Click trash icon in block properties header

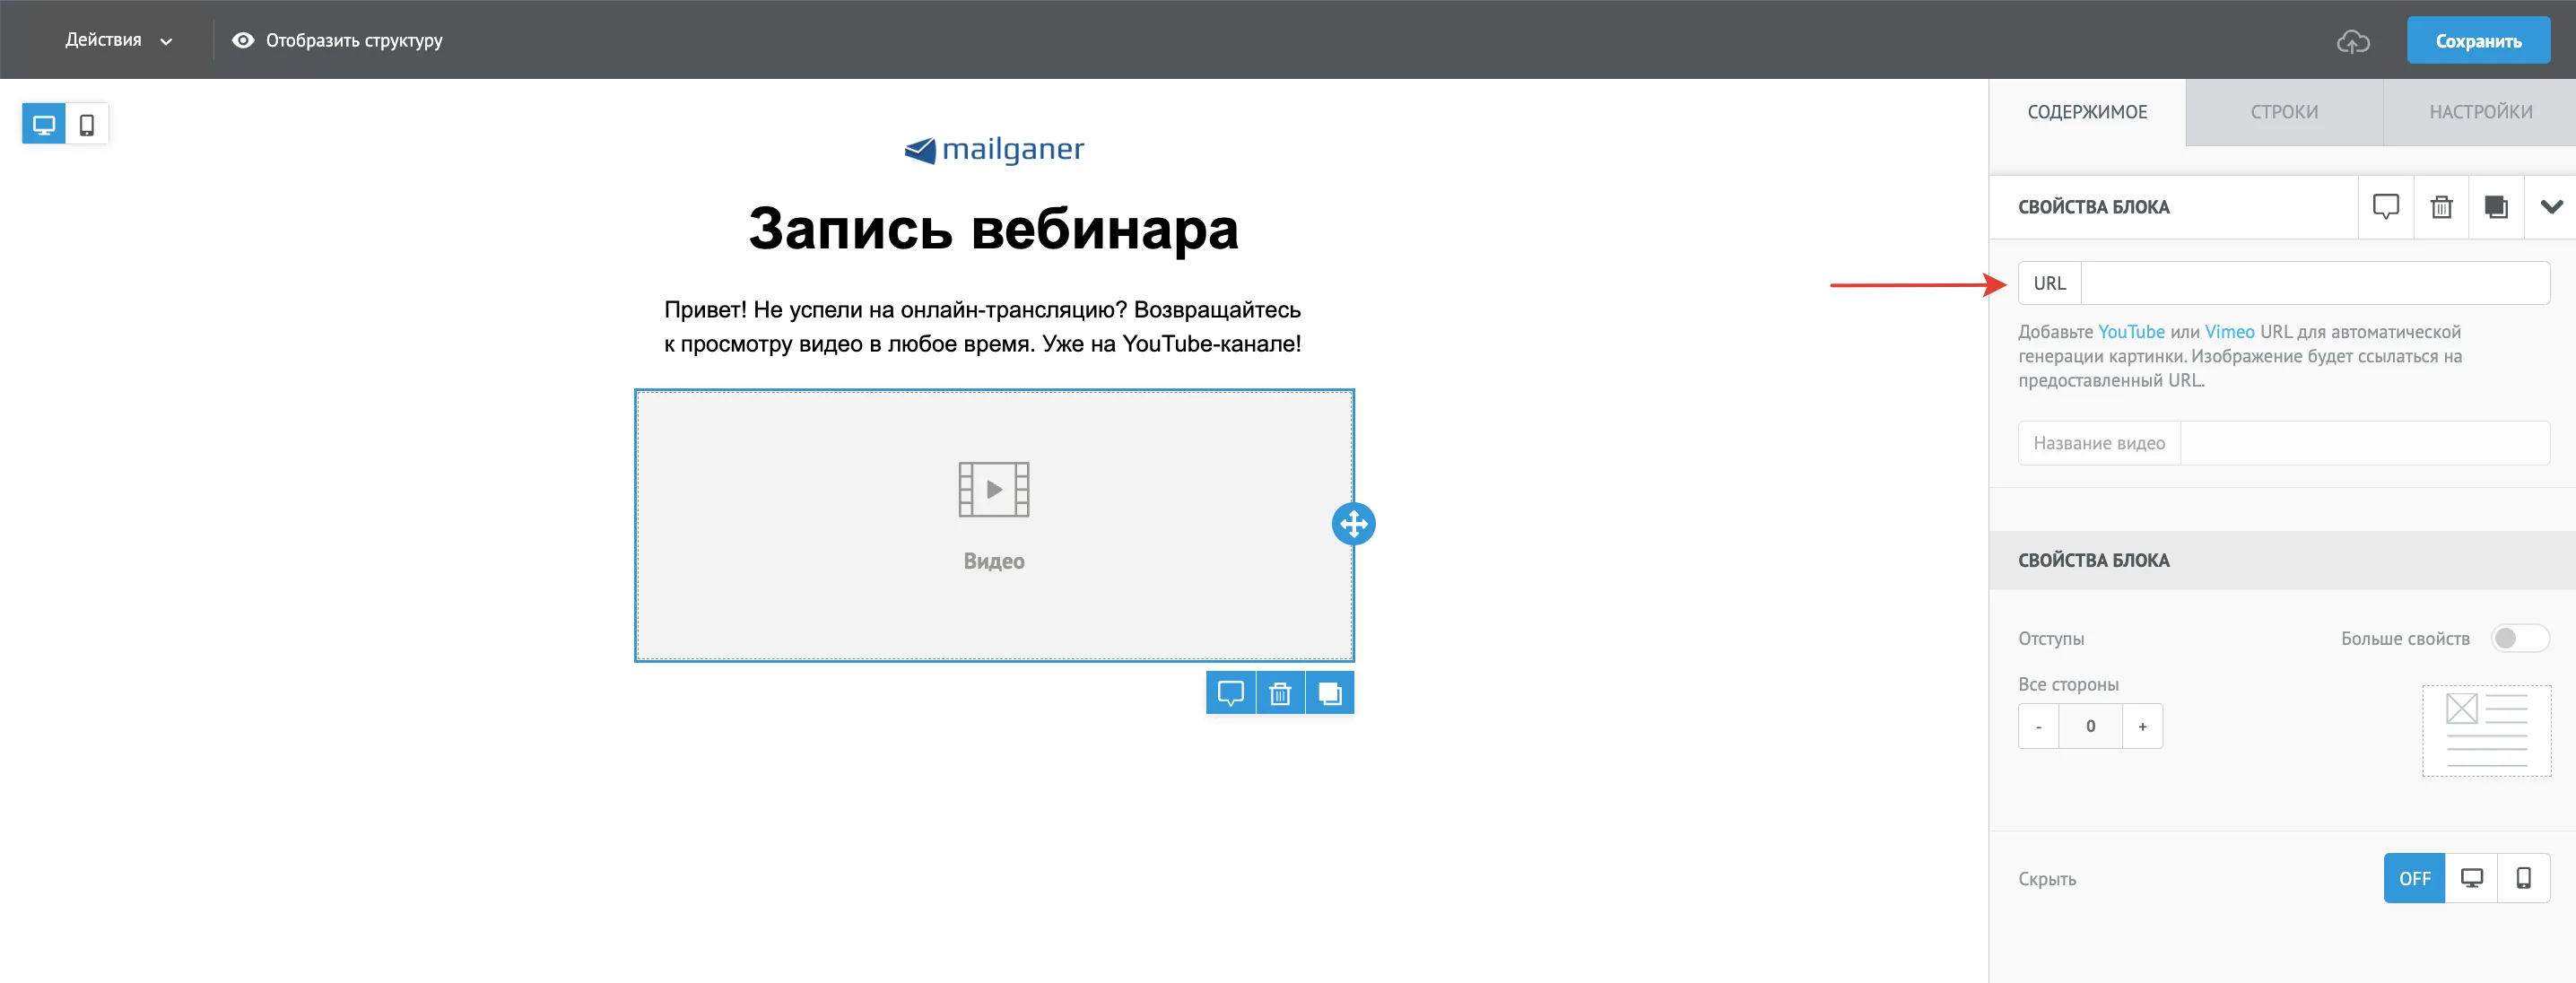(x=2441, y=207)
